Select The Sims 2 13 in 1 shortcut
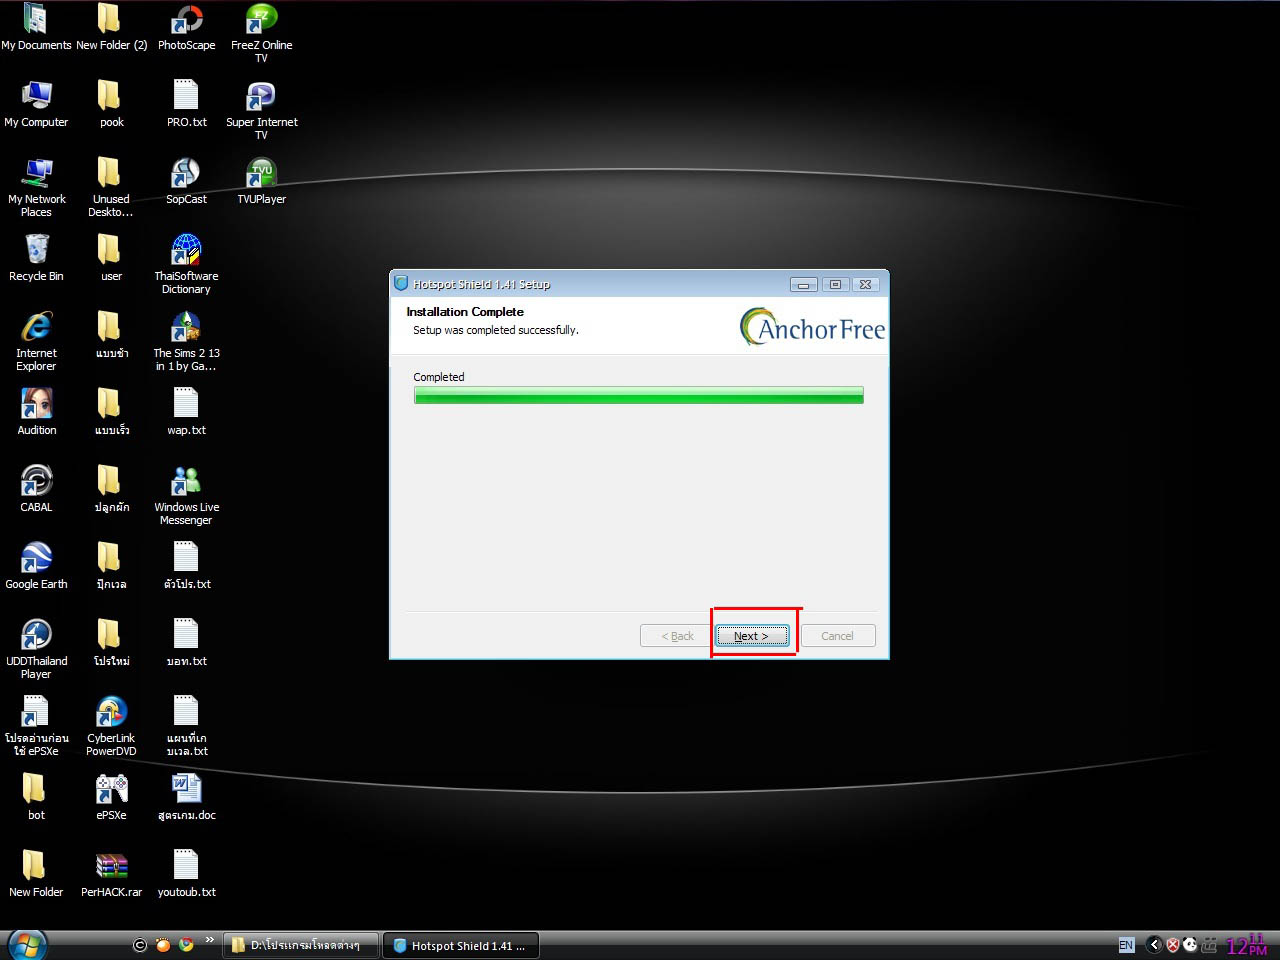 click(x=186, y=341)
